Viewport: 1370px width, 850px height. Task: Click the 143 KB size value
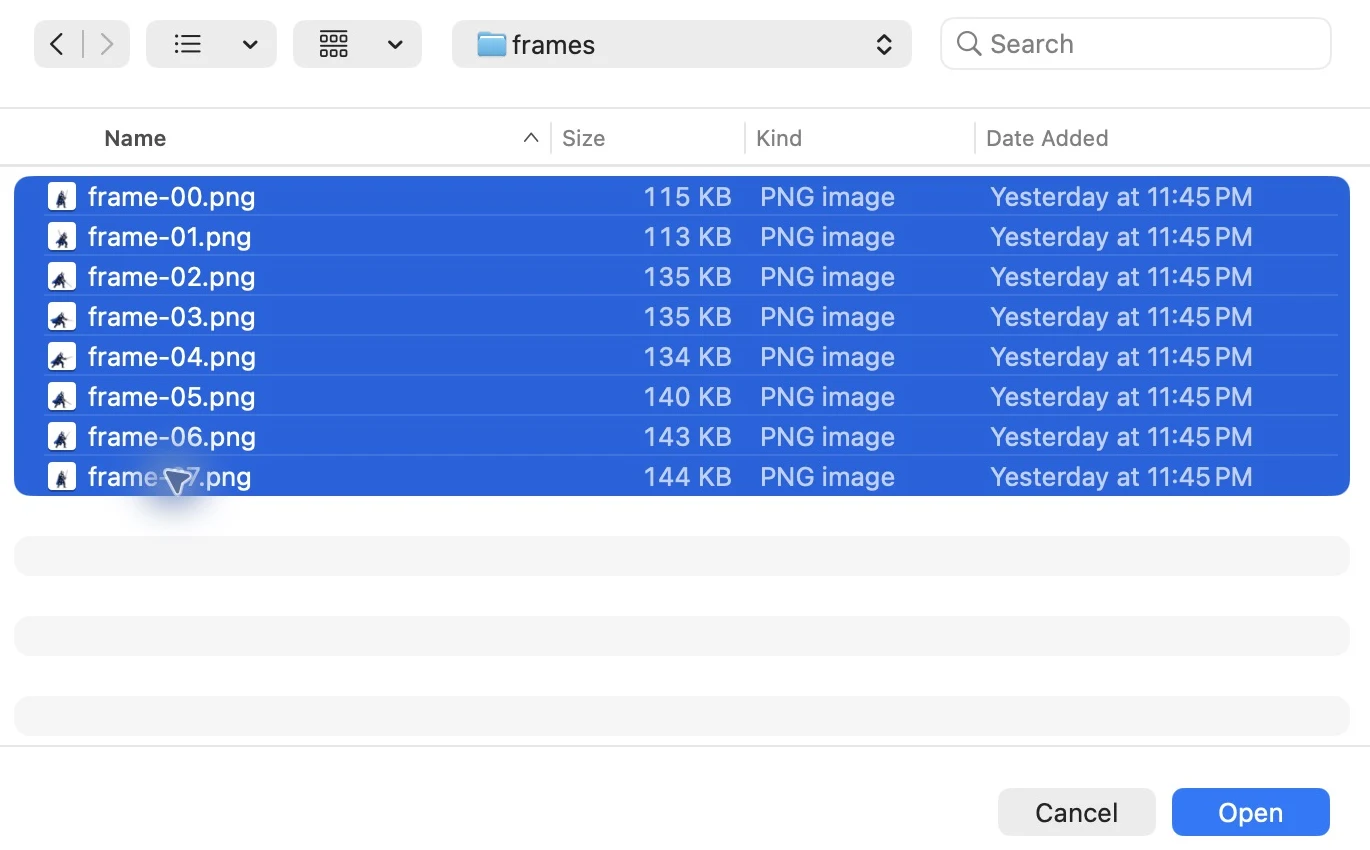coord(687,437)
